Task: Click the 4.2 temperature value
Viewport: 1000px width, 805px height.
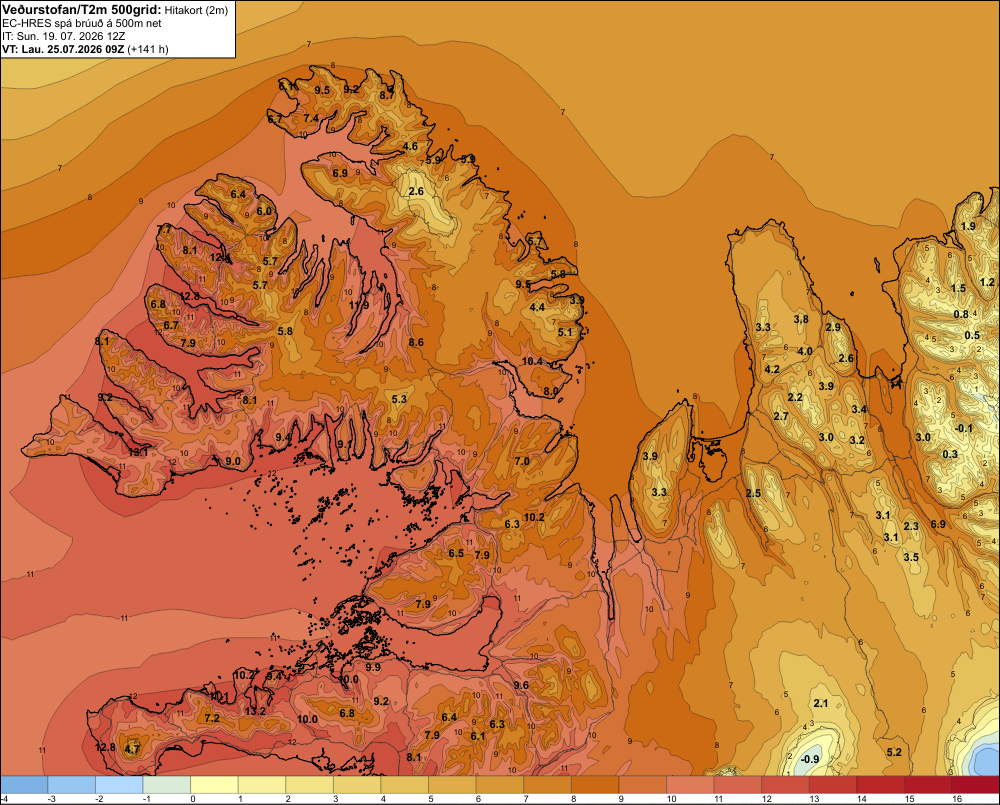Action: click(772, 369)
